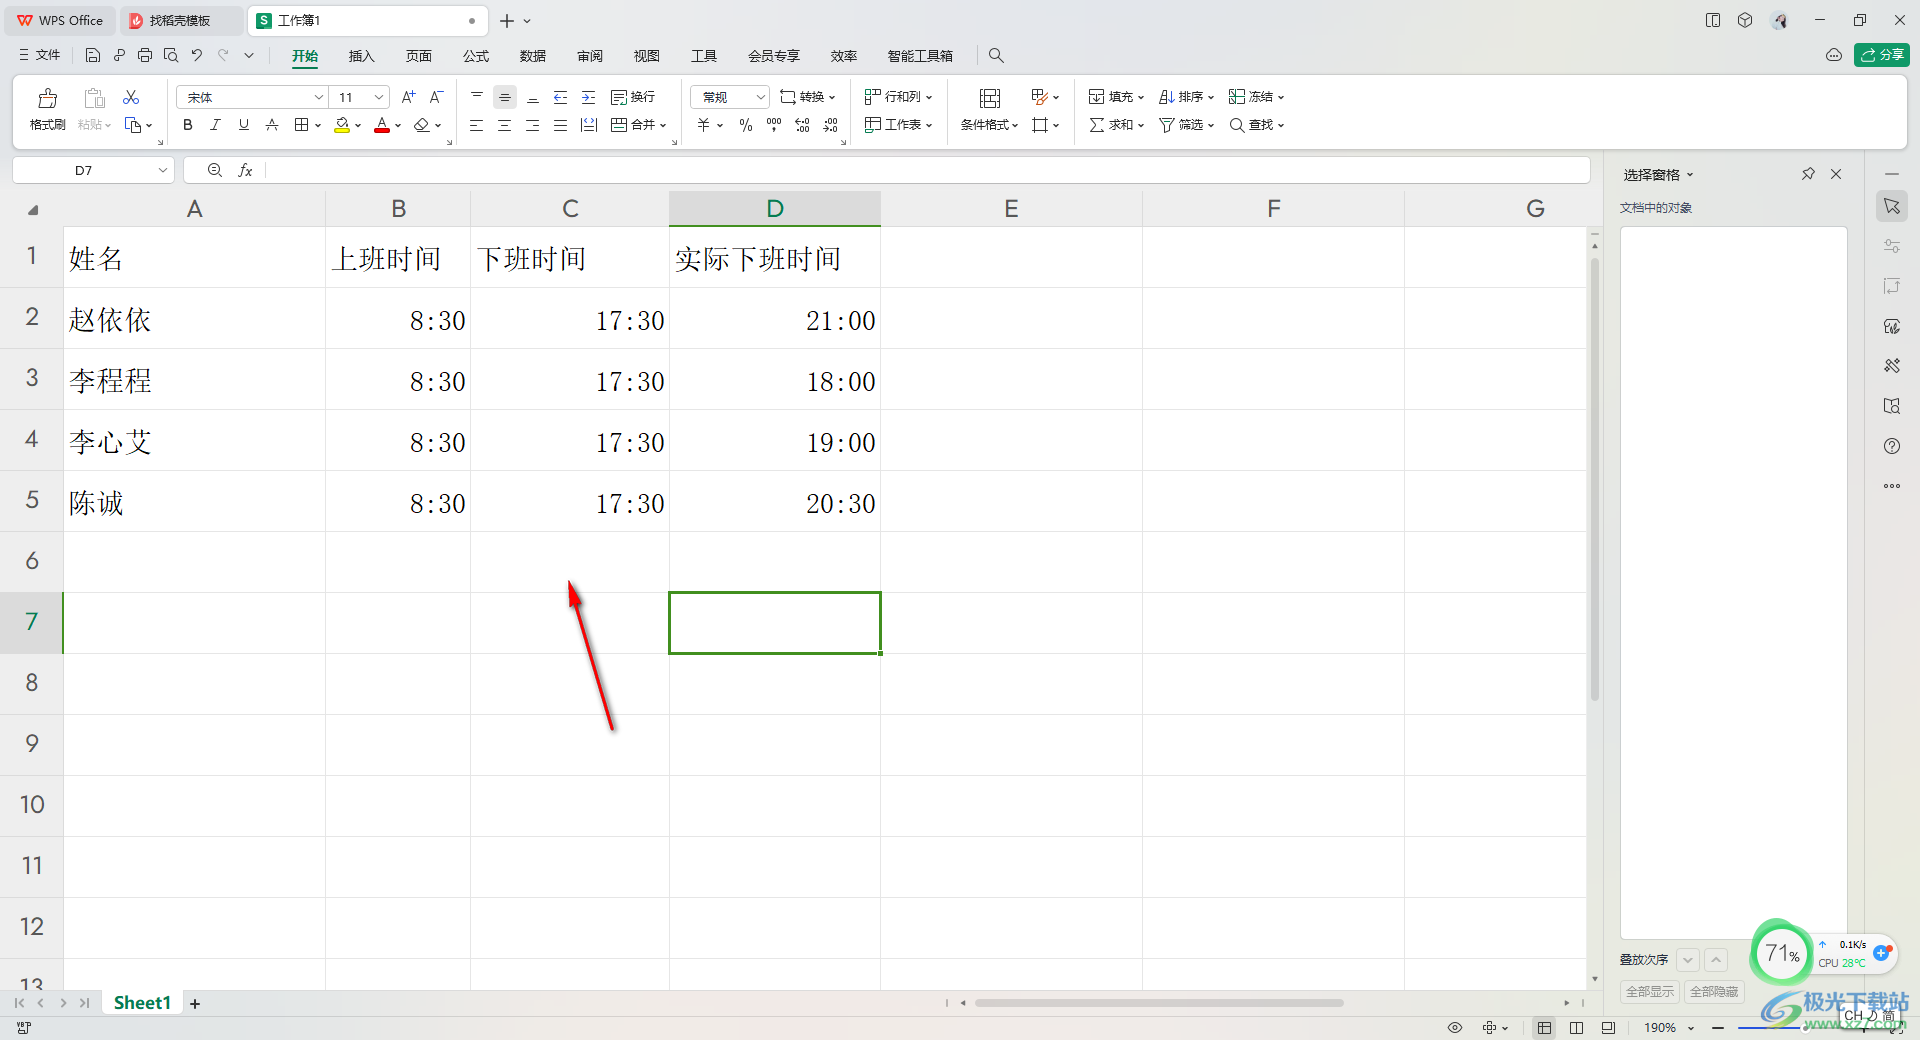Toggle center horizontal alignment
This screenshot has width=1920, height=1040.
505,125
